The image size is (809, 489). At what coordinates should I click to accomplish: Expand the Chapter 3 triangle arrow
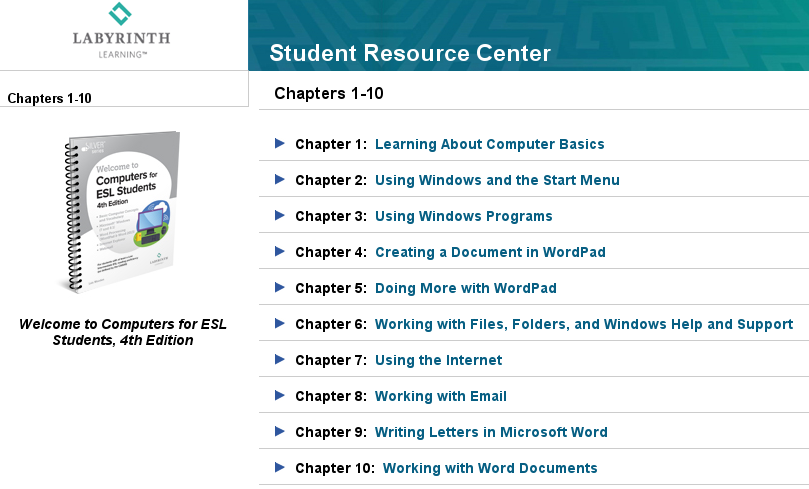pyautogui.click(x=280, y=215)
